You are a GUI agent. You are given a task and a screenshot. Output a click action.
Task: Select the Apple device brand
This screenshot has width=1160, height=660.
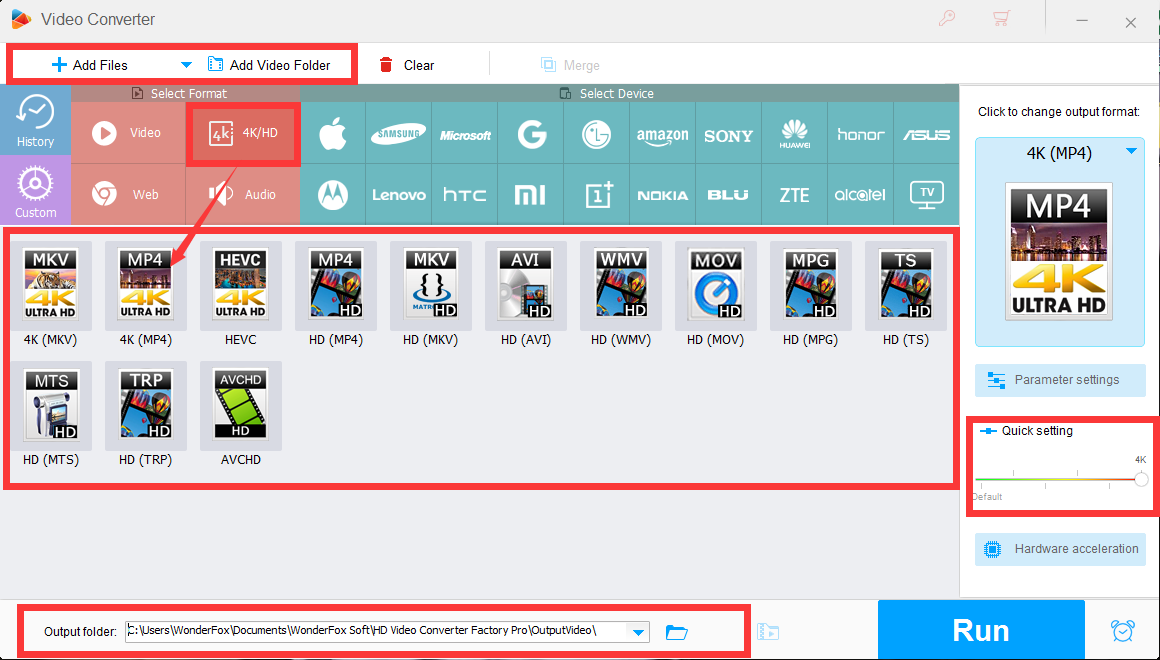[x=332, y=134]
